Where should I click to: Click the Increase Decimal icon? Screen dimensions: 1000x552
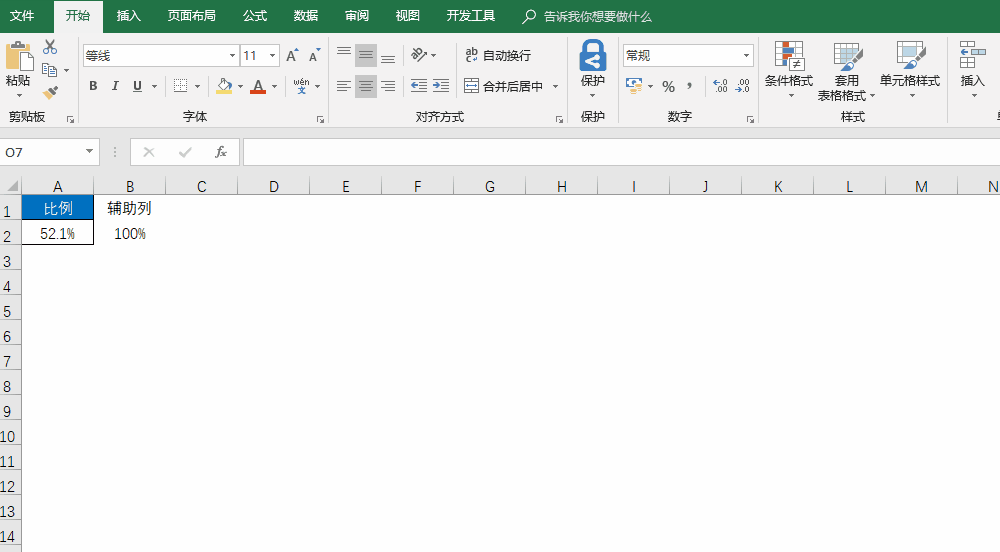[x=720, y=86]
